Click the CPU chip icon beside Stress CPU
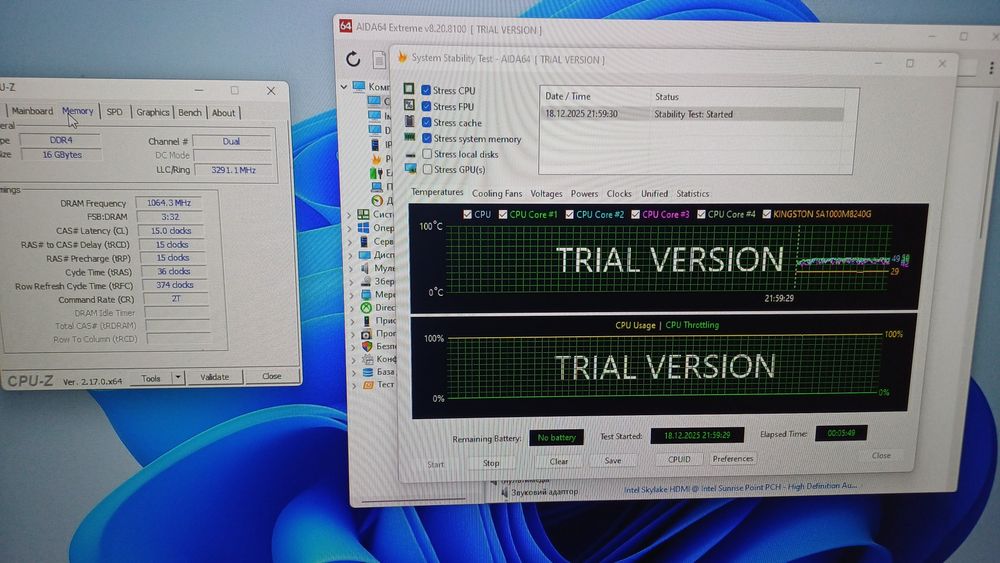1000x563 pixels. tap(409, 89)
